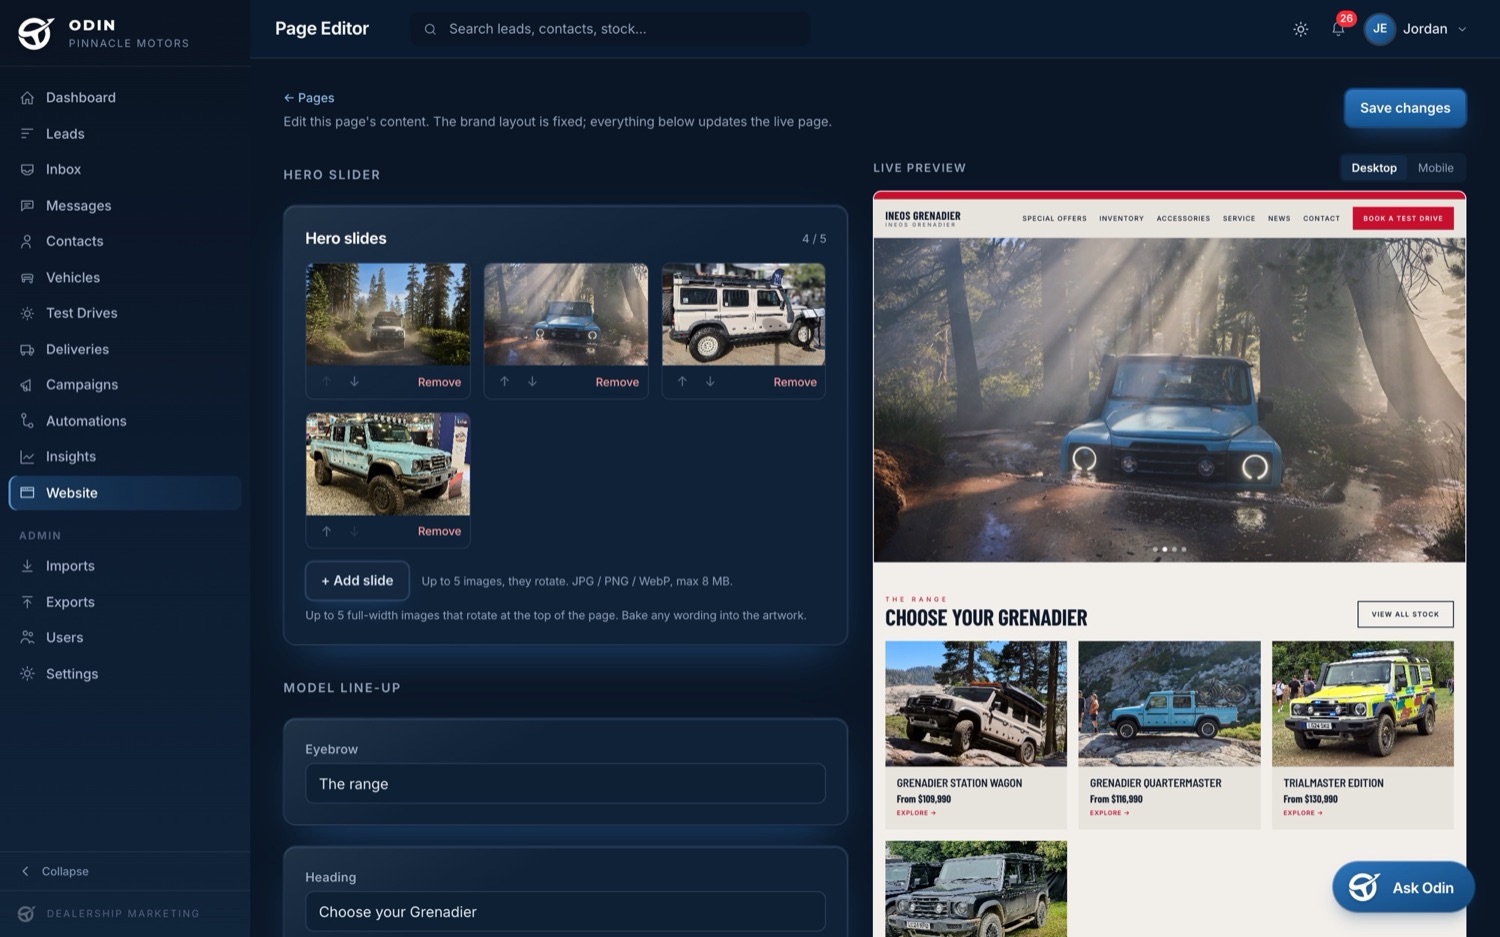Edit the Heading field 'Choose your Grenadier'
1500x937 pixels.
(x=565, y=912)
